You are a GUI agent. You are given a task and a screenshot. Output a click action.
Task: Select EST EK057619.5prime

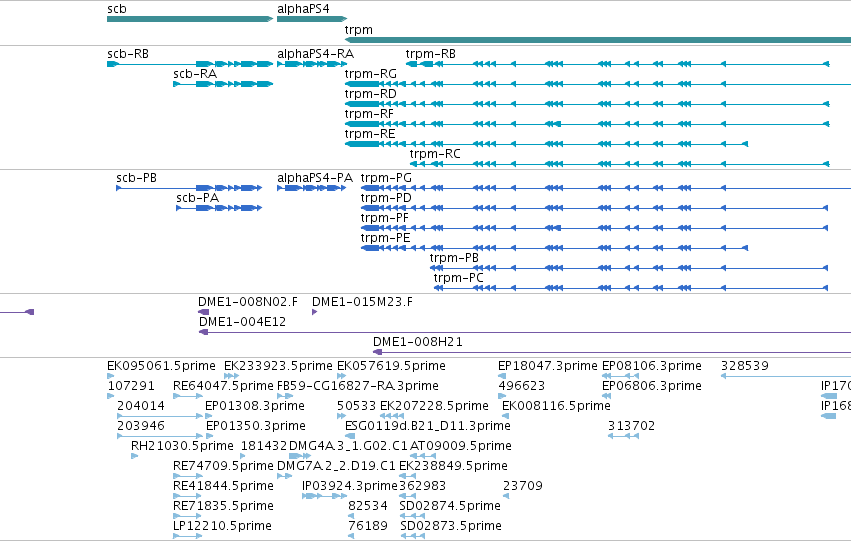click(x=341, y=376)
